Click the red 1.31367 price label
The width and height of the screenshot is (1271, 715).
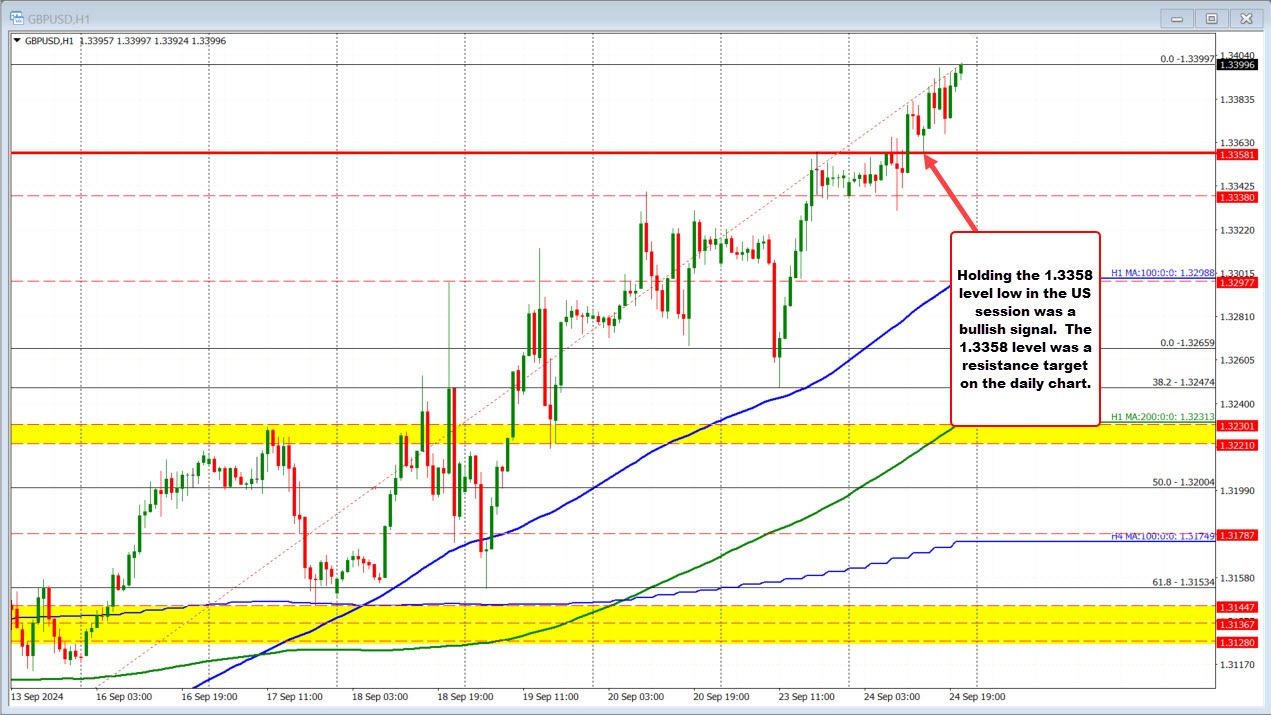1236,624
